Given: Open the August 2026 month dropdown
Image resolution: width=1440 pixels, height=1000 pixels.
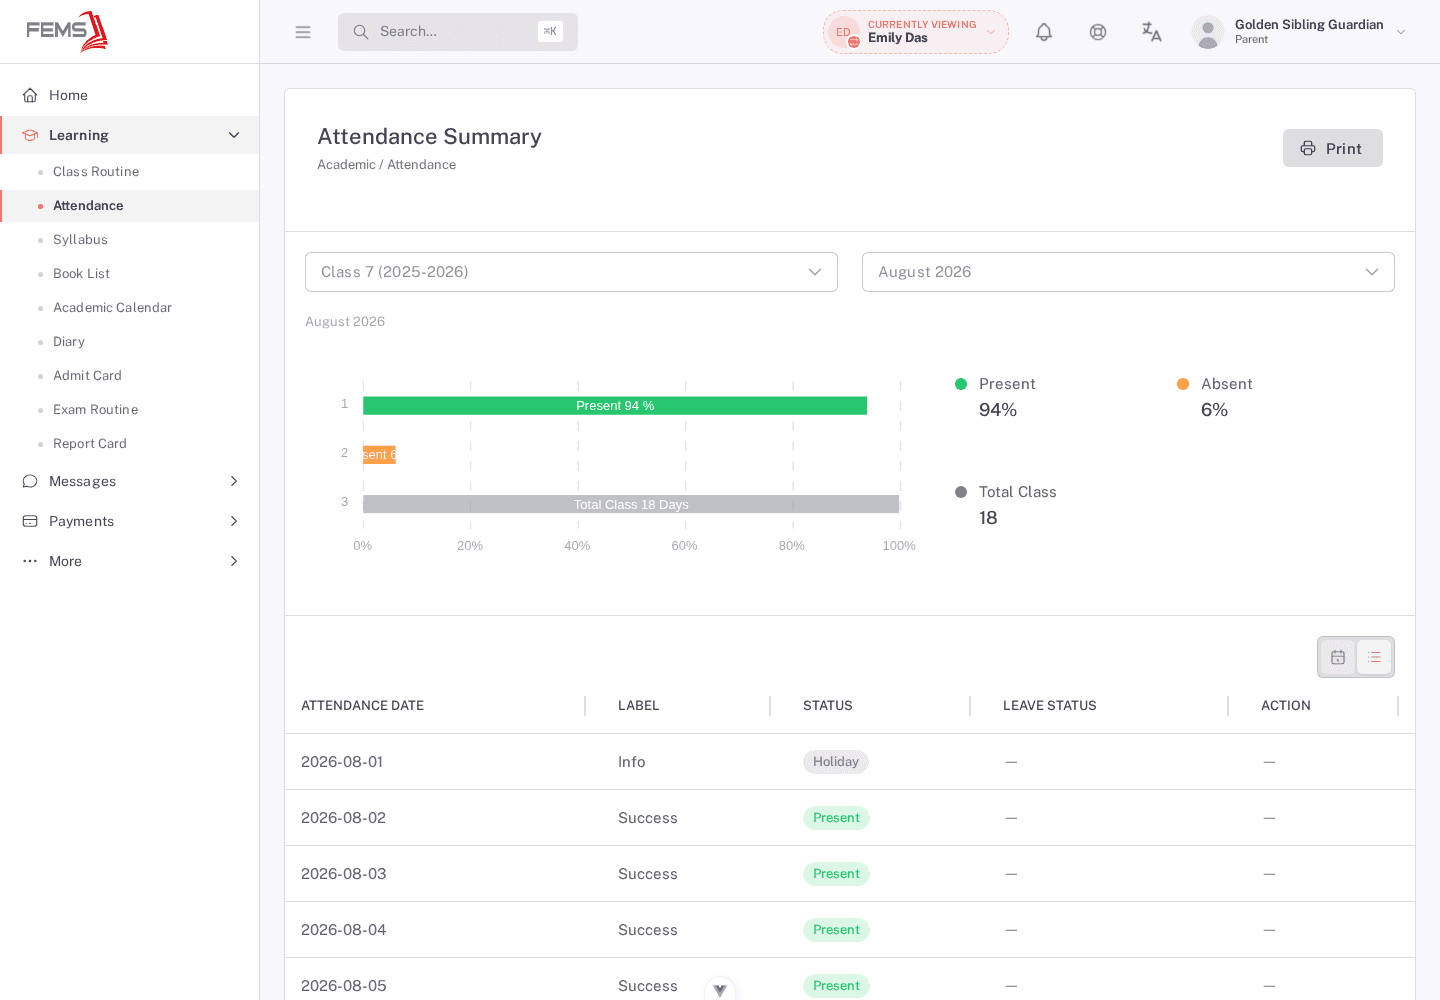Looking at the screenshot, I should coord(1128,272).
